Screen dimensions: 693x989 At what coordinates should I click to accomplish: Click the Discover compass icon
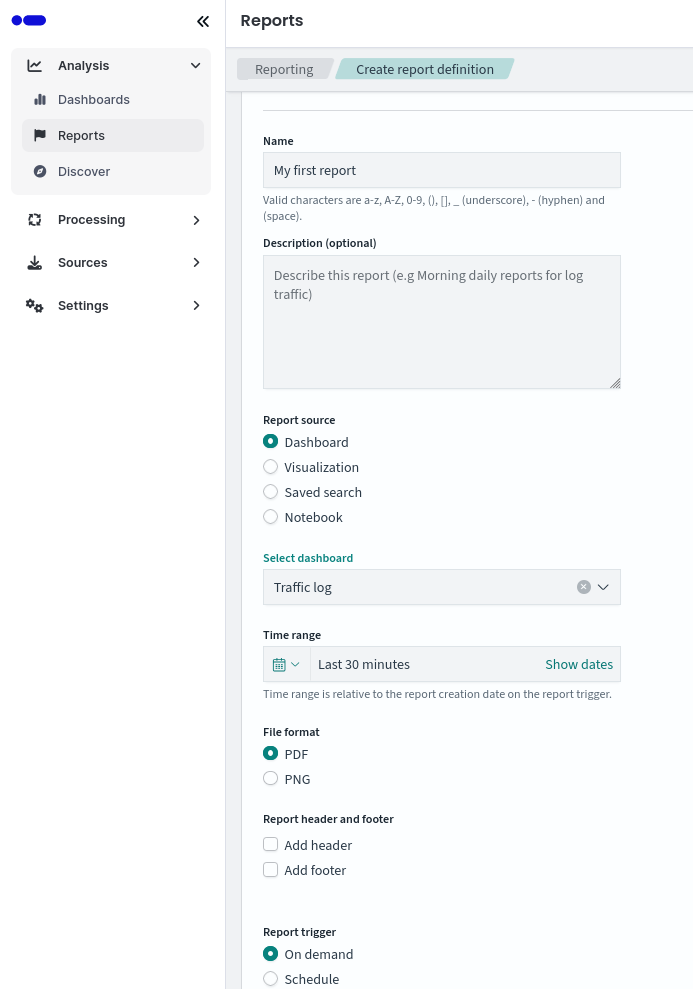(x=40, y=172)
